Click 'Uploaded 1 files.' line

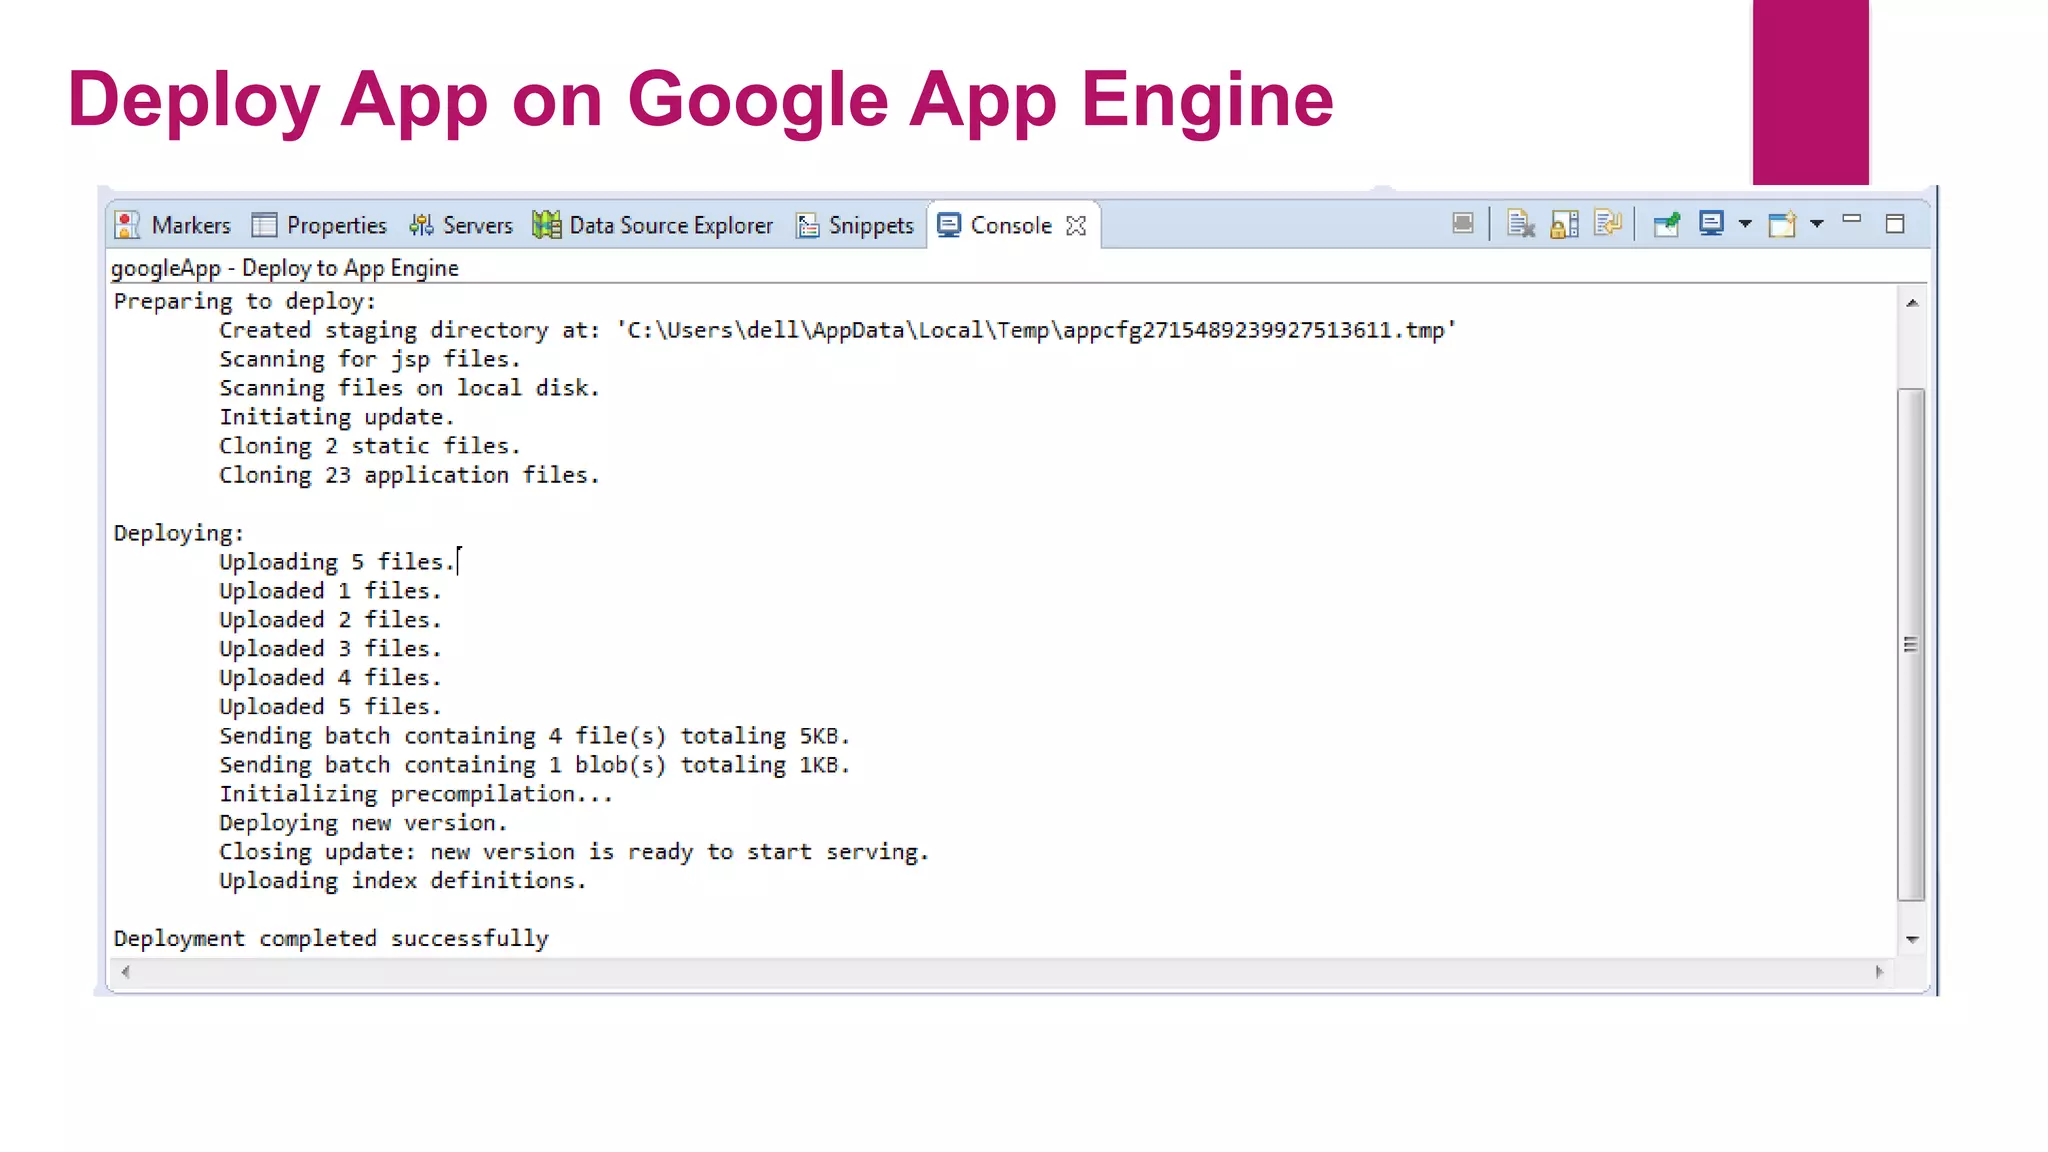(330, 591)
